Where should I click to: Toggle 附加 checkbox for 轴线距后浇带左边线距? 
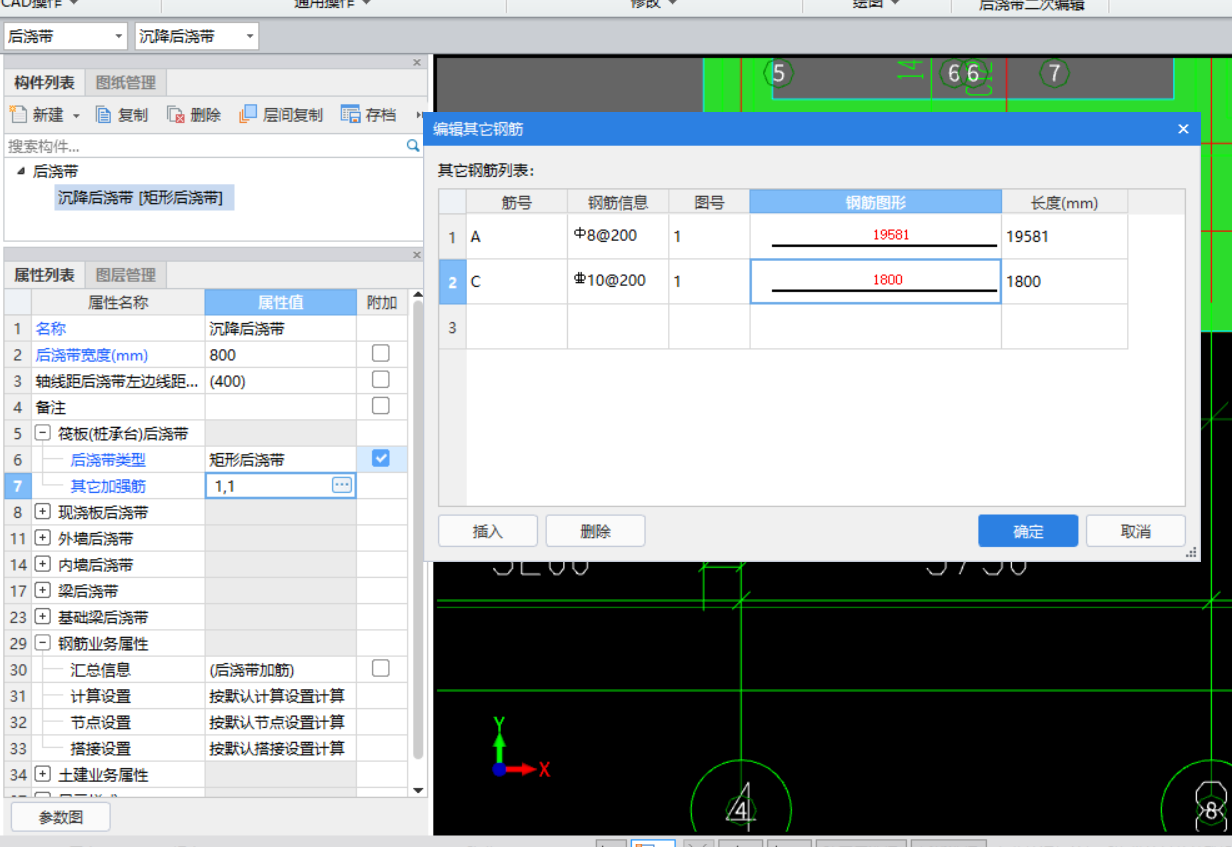(381, 380)
